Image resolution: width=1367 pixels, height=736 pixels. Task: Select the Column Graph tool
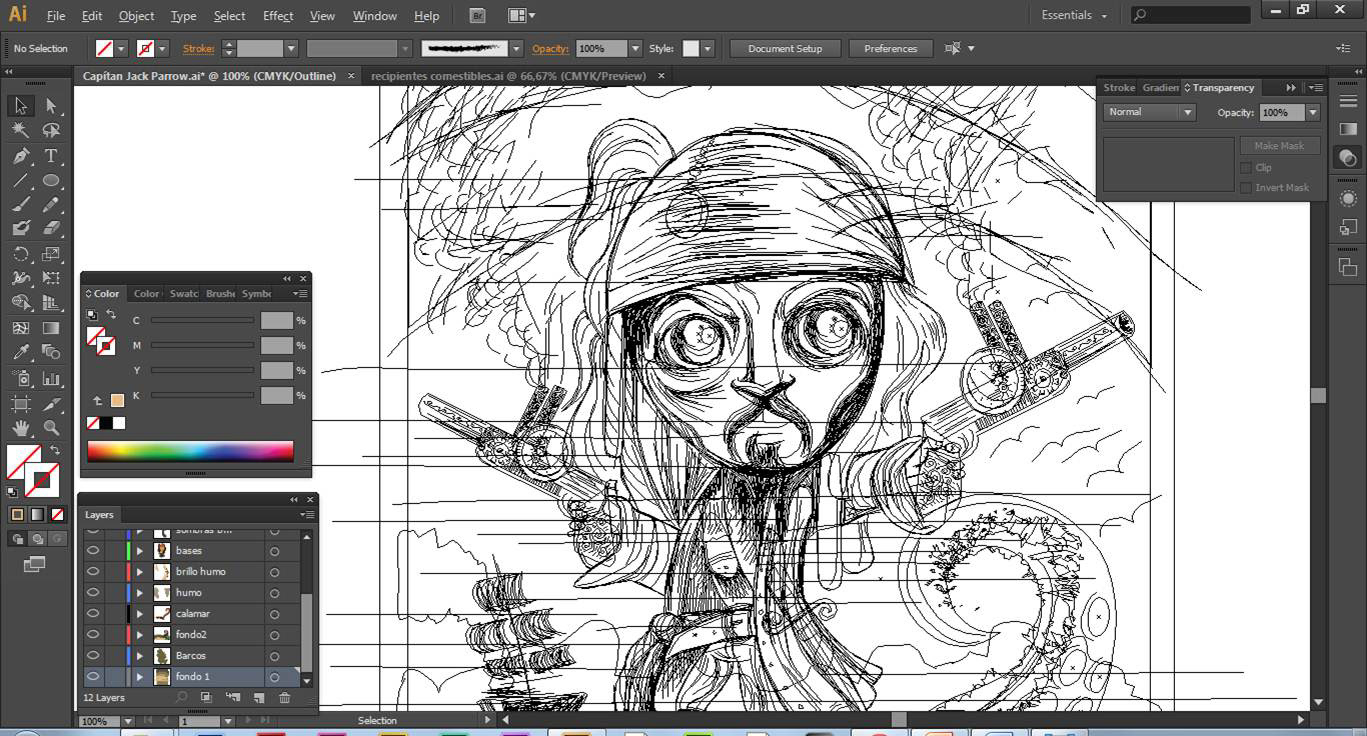click(51, 378)
